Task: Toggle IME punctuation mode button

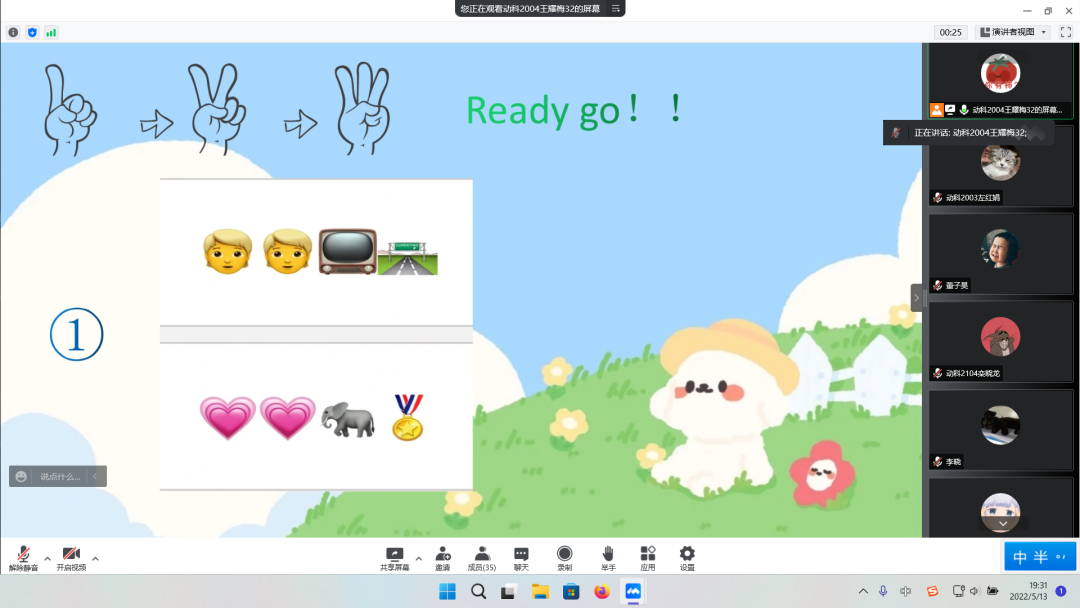Action: click(1061, 557)
